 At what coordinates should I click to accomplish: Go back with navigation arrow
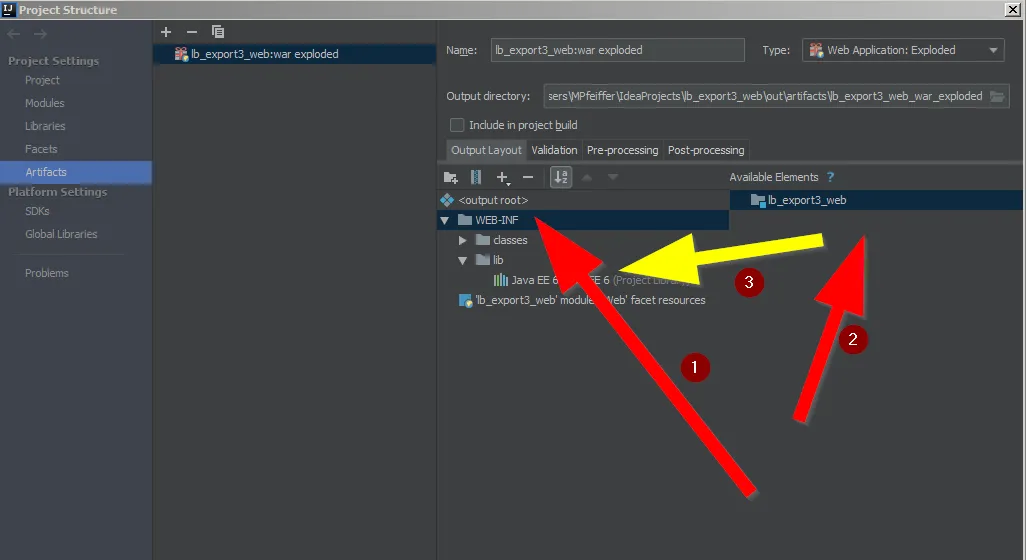point(14,33)
